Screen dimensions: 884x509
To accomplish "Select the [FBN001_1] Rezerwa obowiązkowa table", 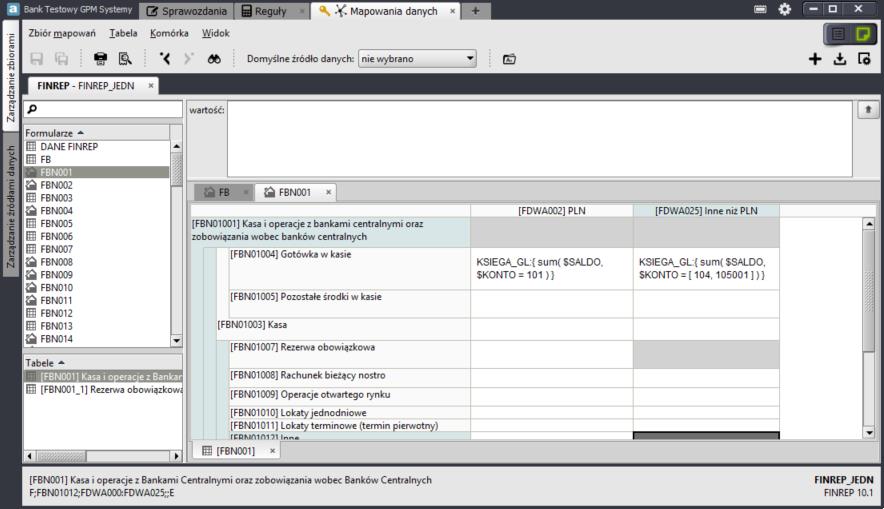I will (x=103, y=390).
